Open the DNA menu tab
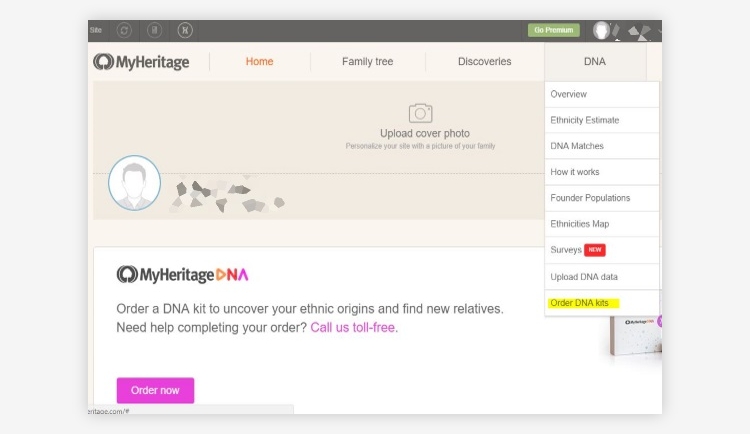 pyautogui.click(x=595, y=61)
